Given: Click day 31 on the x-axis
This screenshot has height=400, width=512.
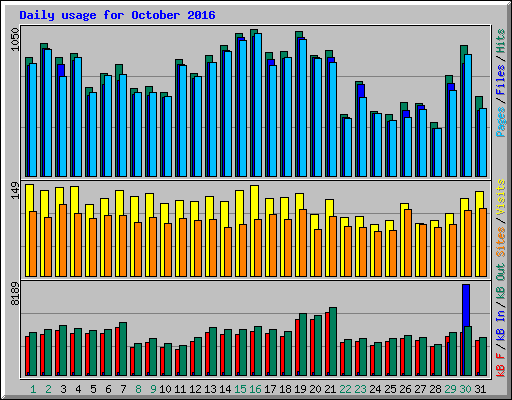Looking at the screenshot, I should (480, 389).
